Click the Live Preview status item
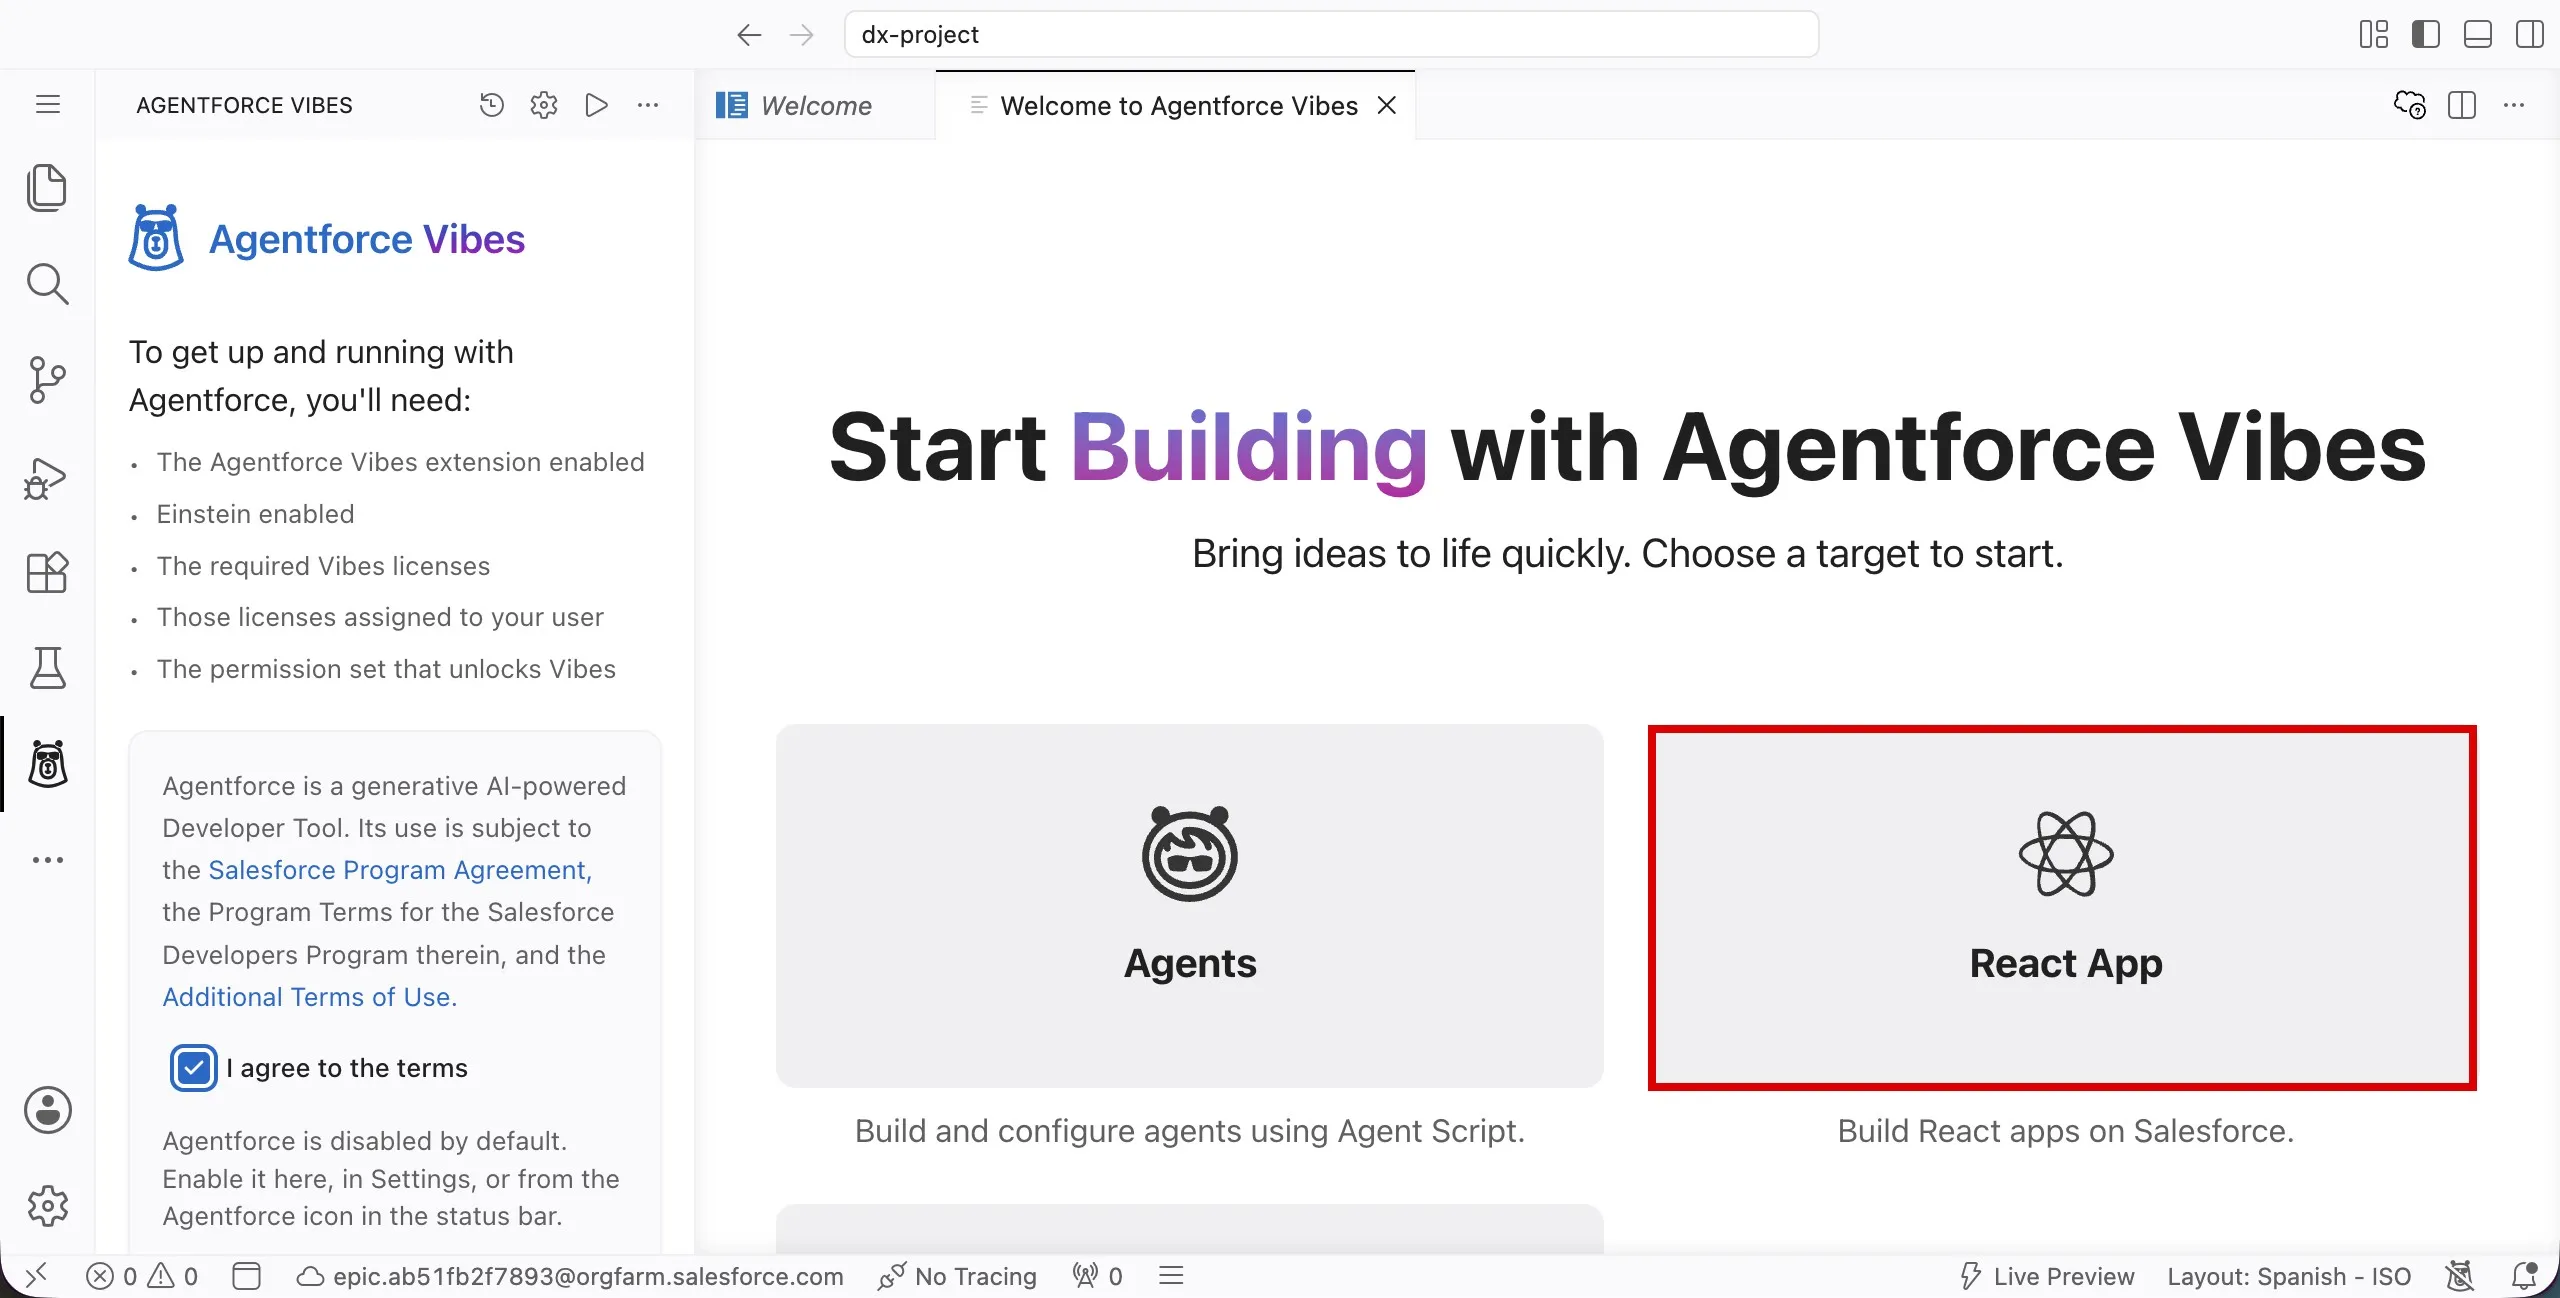The height and width of the screenshot is (1298, 2560). [x=2046, y=1277]
